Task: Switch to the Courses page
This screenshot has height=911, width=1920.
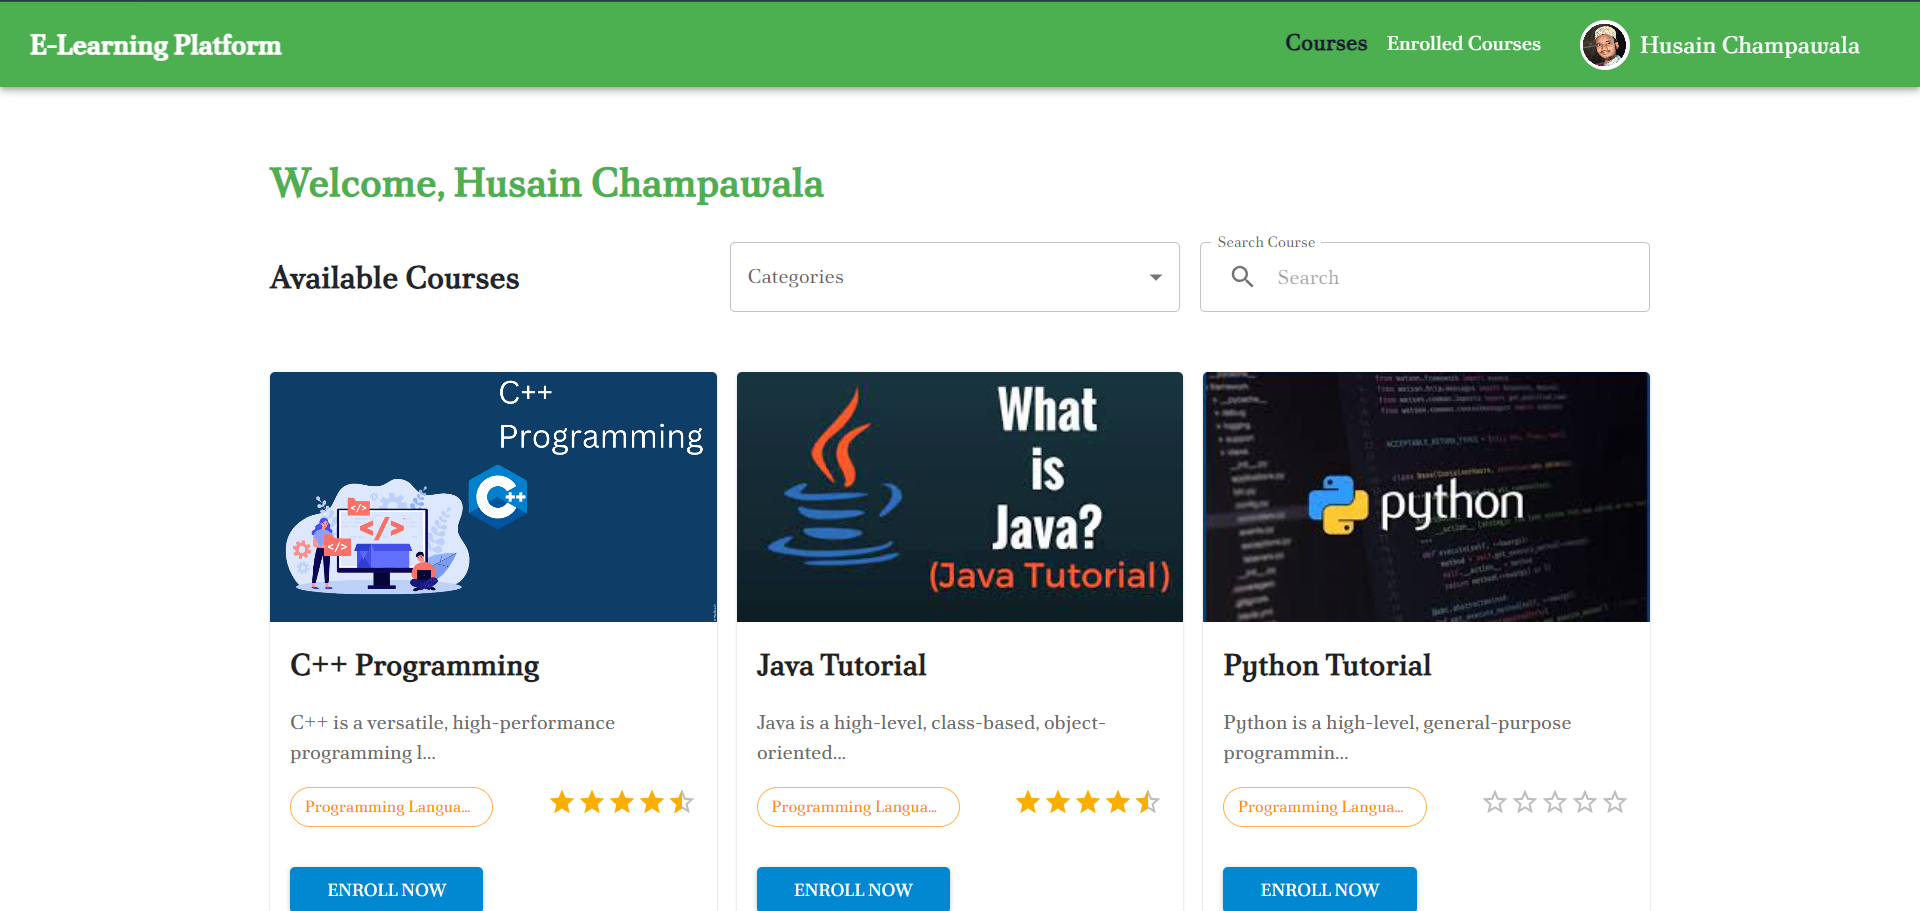Action: pos(1326,43)
